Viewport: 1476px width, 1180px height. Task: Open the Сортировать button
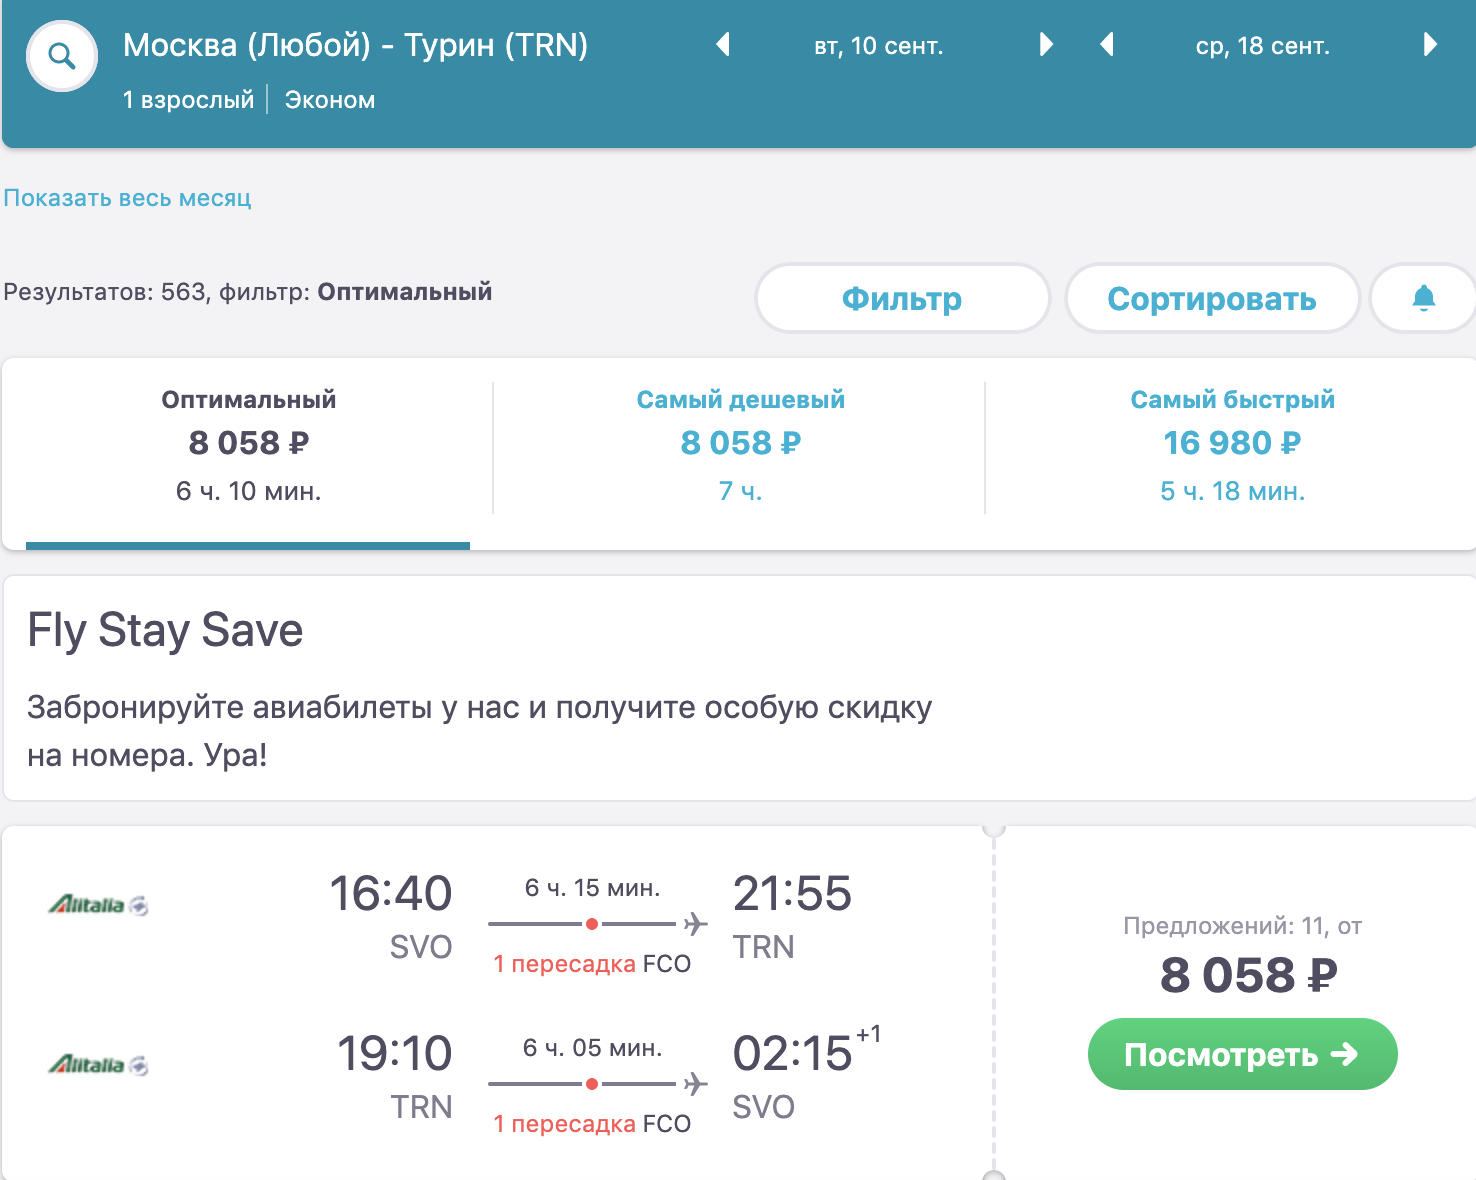pyautogui.click(x=1212, y=298)
